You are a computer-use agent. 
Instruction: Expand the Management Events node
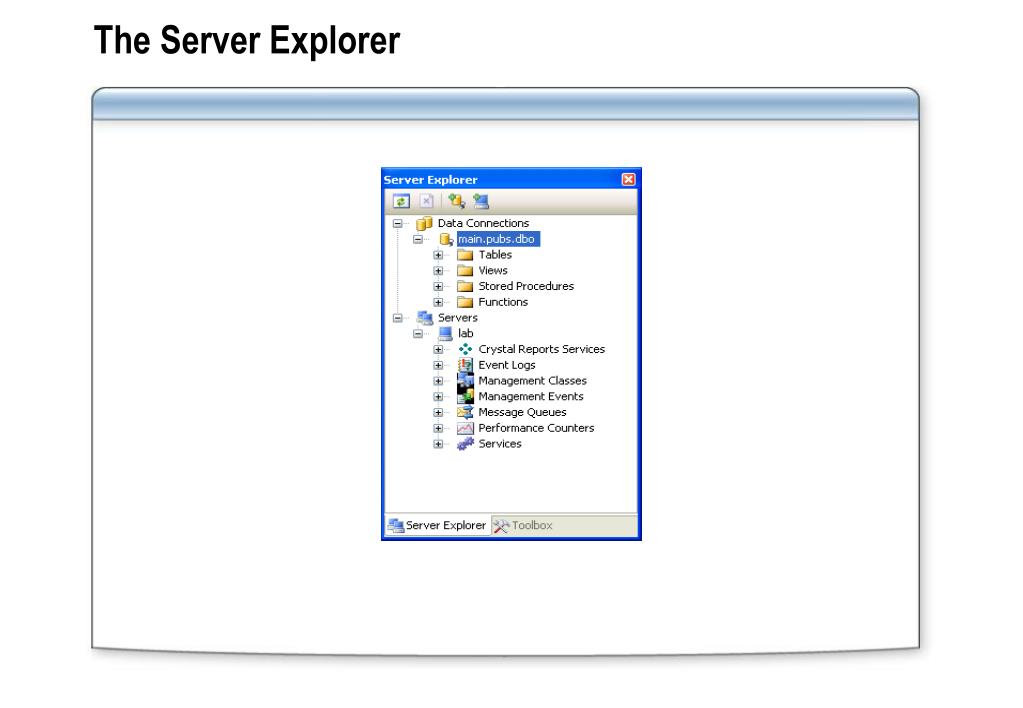[x=438, y=396]
